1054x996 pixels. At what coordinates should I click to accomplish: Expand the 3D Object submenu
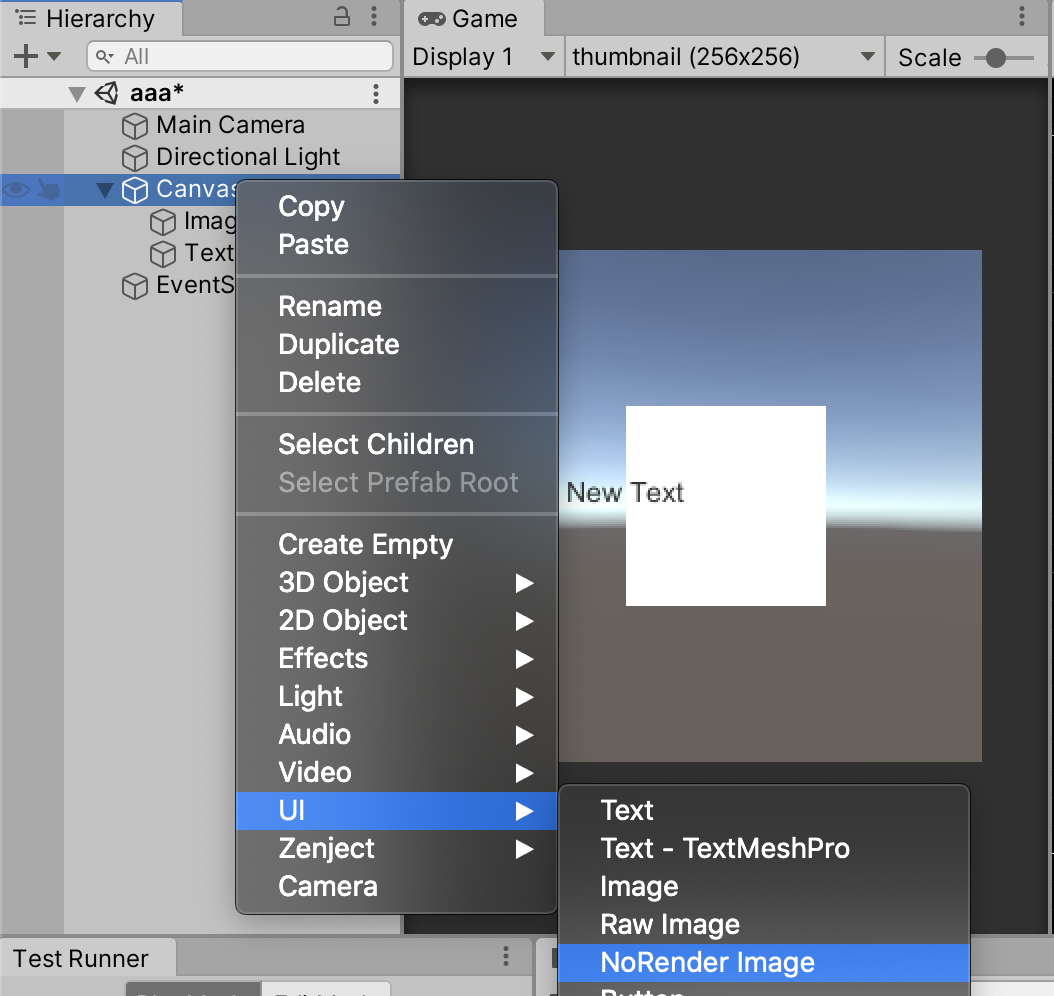(397, 583)
